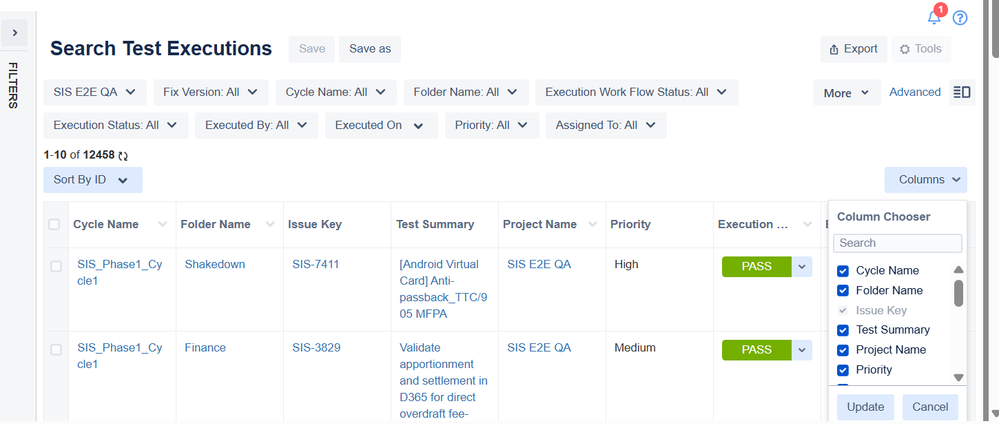This screenshot has width=999, height=424.
Task: Toggle the select-all rows header checkbox
Action: pos(55,225)
